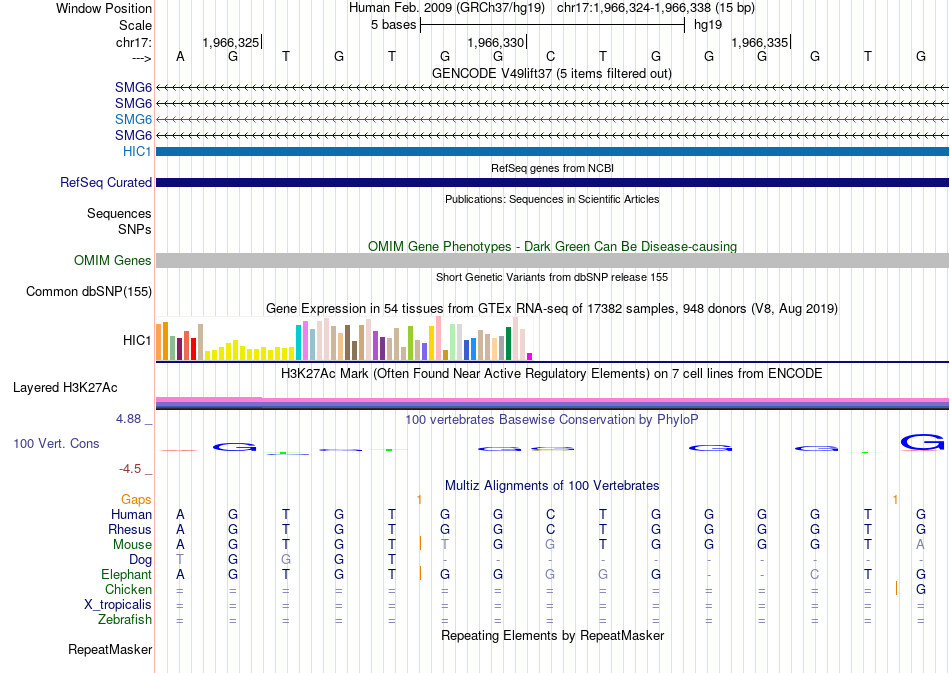Click position marker 1,966,325 in the ruler
The height and width of the screenshot is (673, 950).
click(x=231, y=42)
